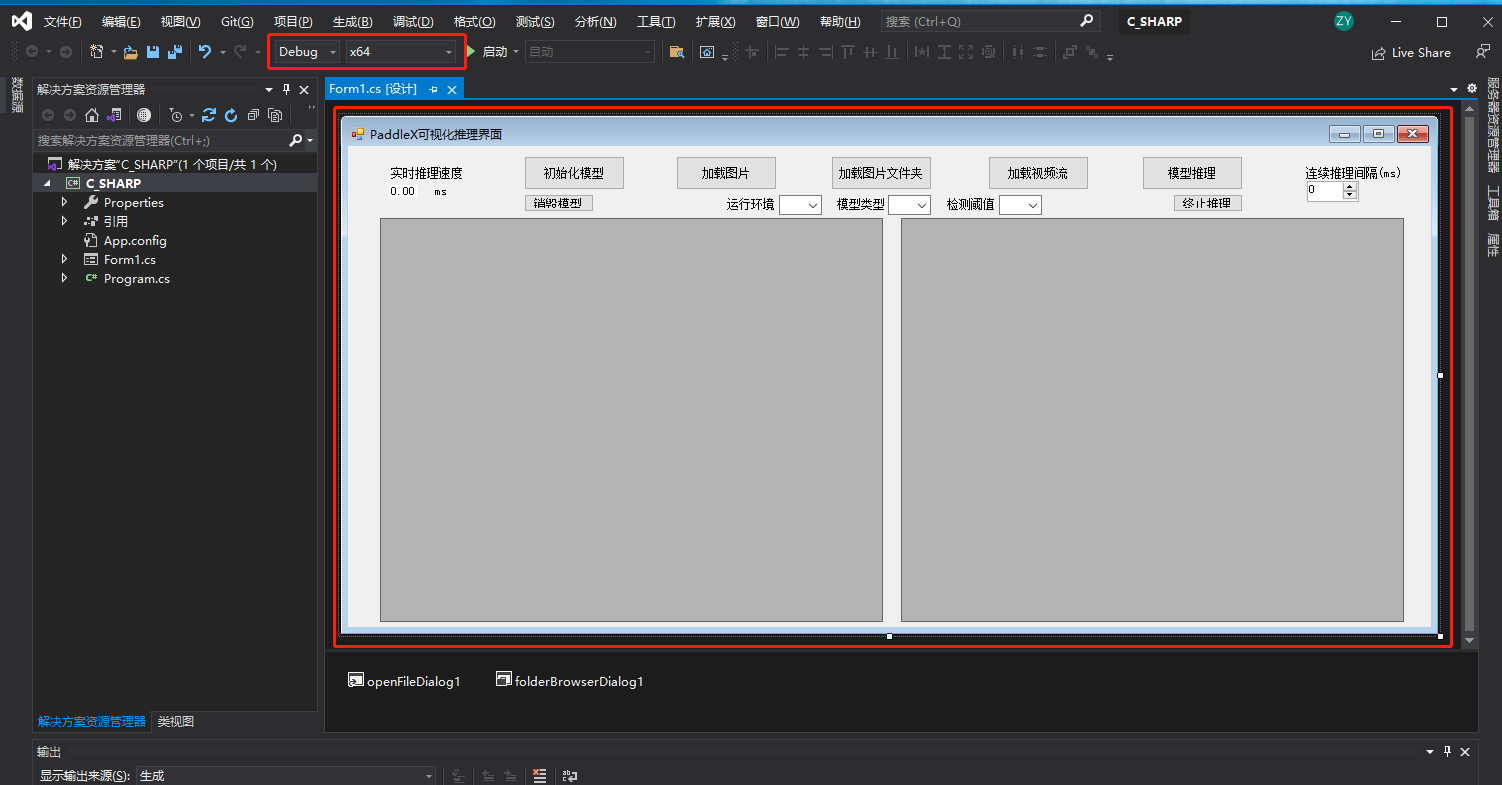Switch to the 类视图 tab
The width and height of the screenshot is (1502, 785).
[x=176, y=721]
